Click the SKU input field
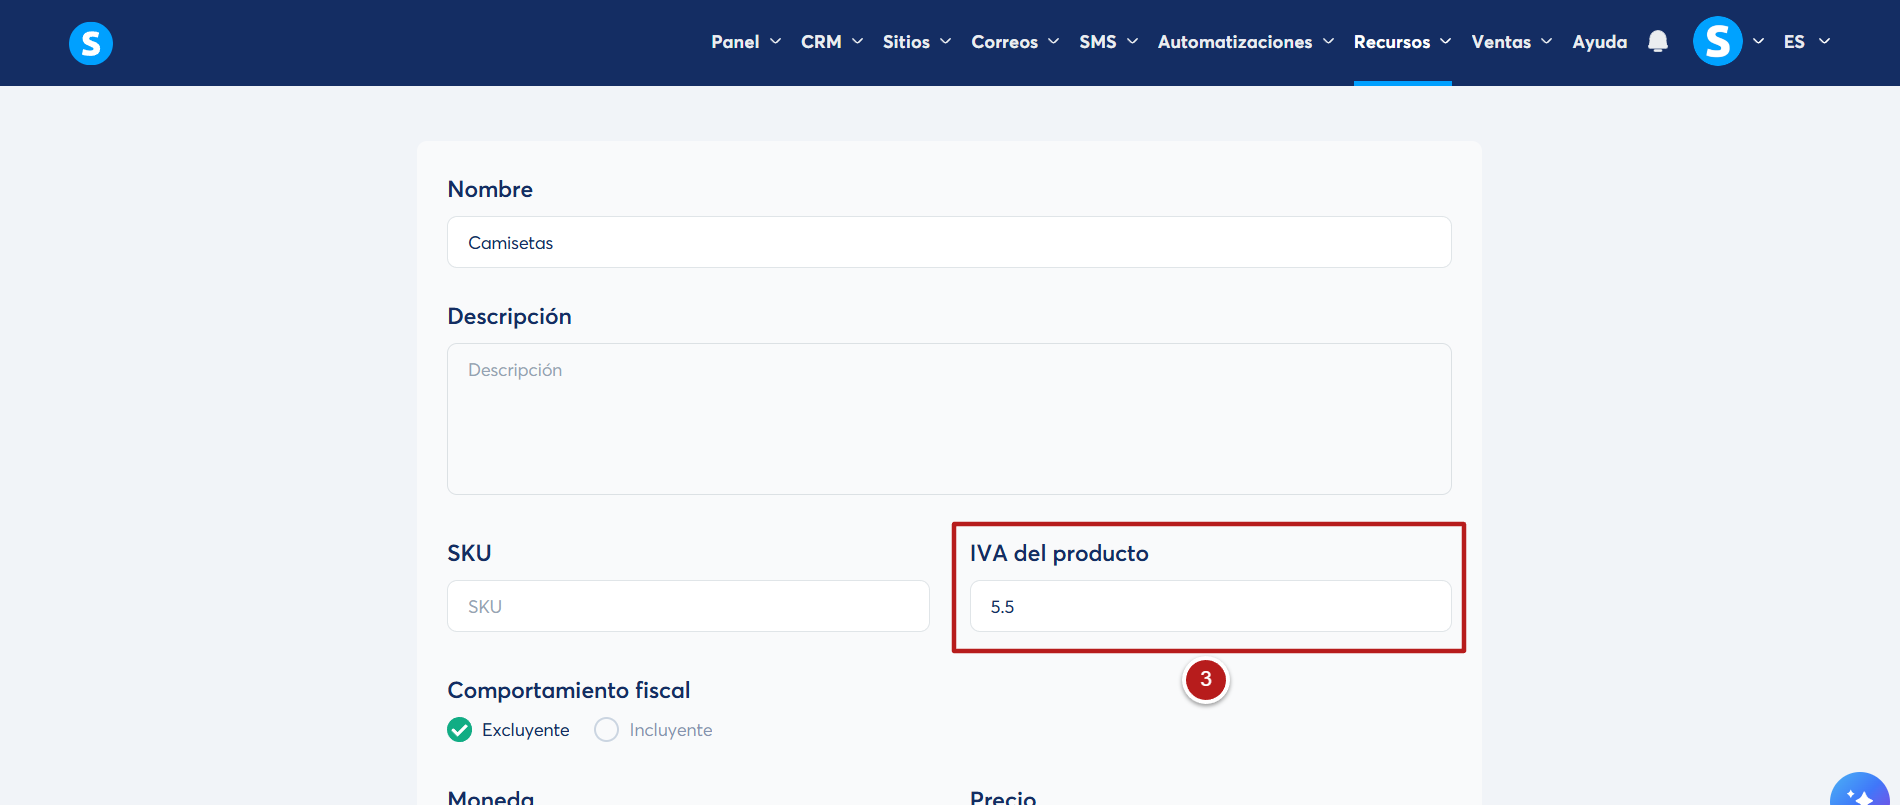Image resolution: width=1900 pixels, height=805 pixels. click(x=688, y=606)
